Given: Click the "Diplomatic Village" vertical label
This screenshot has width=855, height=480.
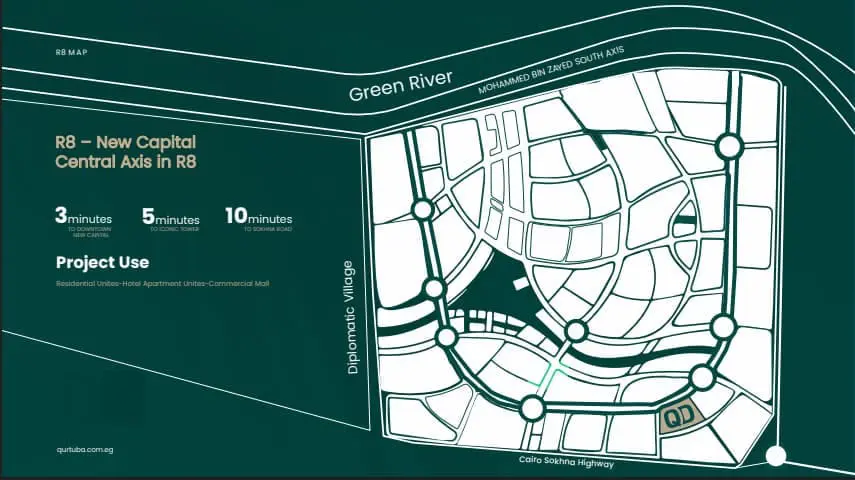Looking at the screenshot, I should click(x=350, y=317).
